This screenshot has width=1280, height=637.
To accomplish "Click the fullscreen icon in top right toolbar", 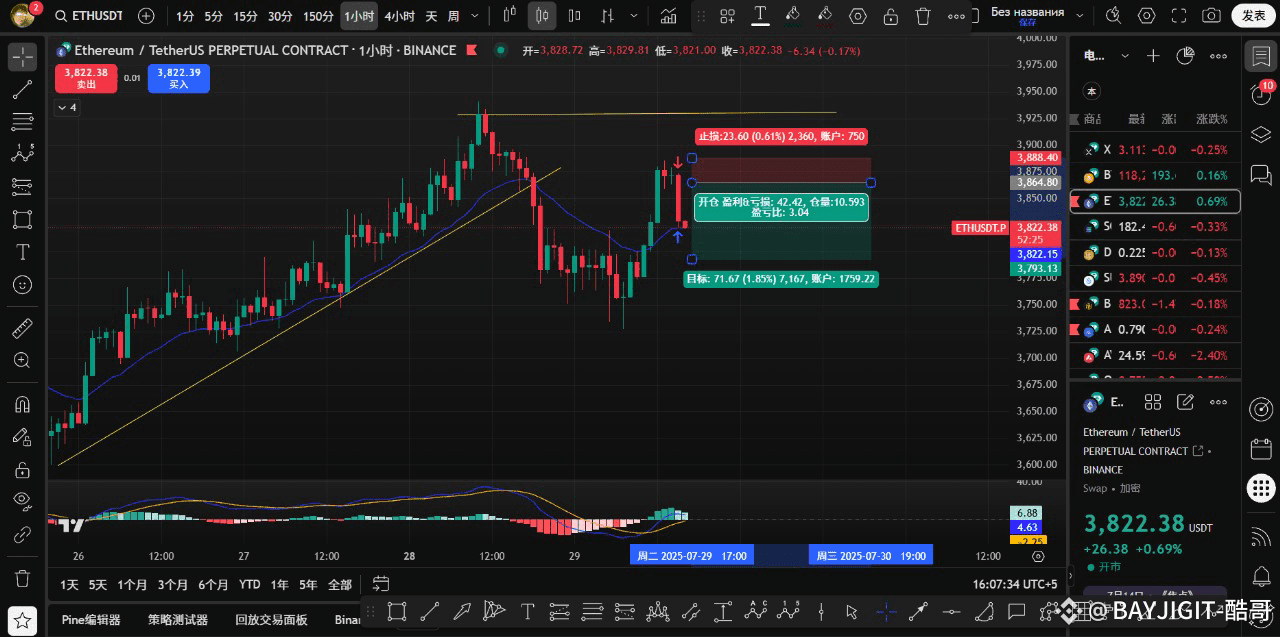I will click(x=1179, y=16).
